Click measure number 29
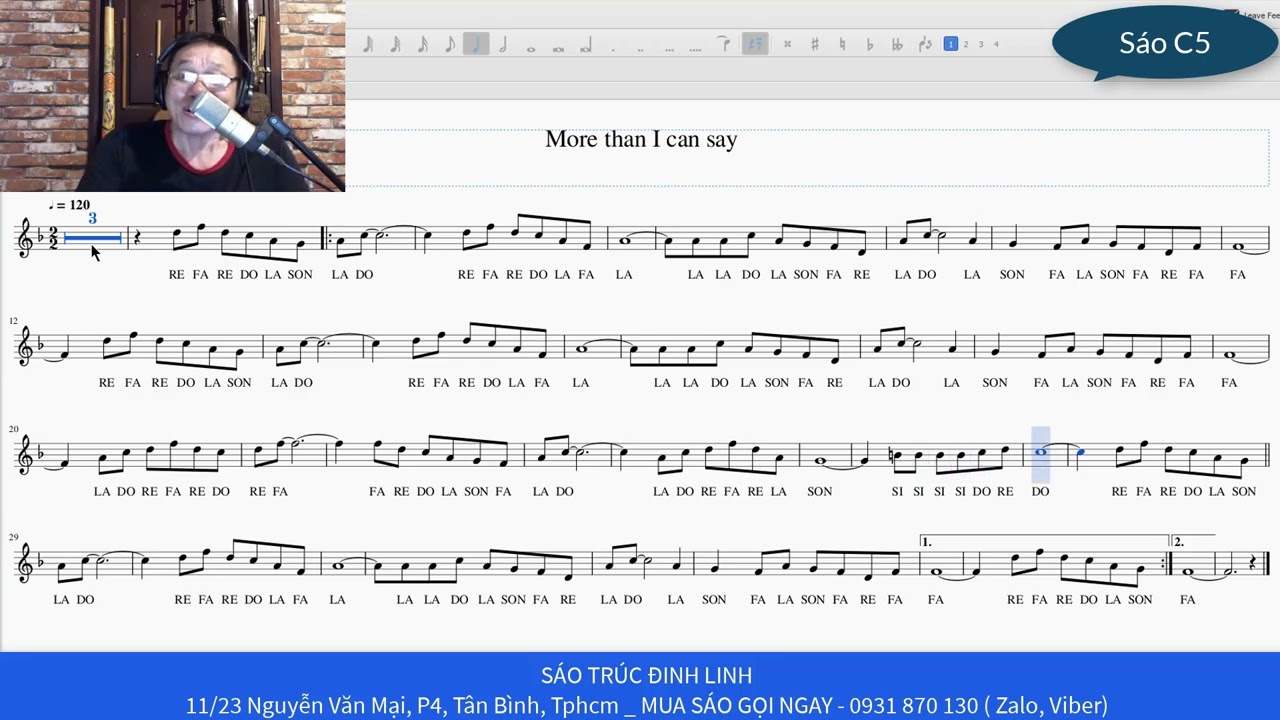The width and height of the screenshot is (1280, 720). coord(13,537)
